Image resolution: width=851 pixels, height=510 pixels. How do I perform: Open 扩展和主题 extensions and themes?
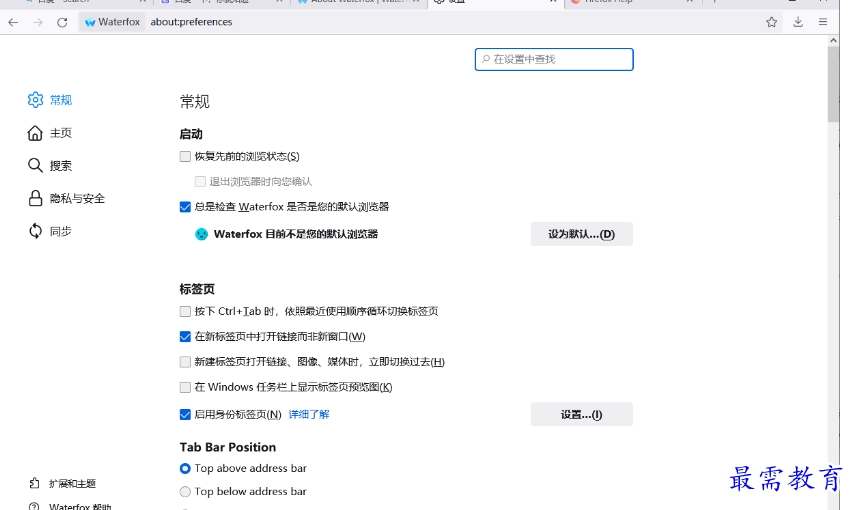pos(62,483)
